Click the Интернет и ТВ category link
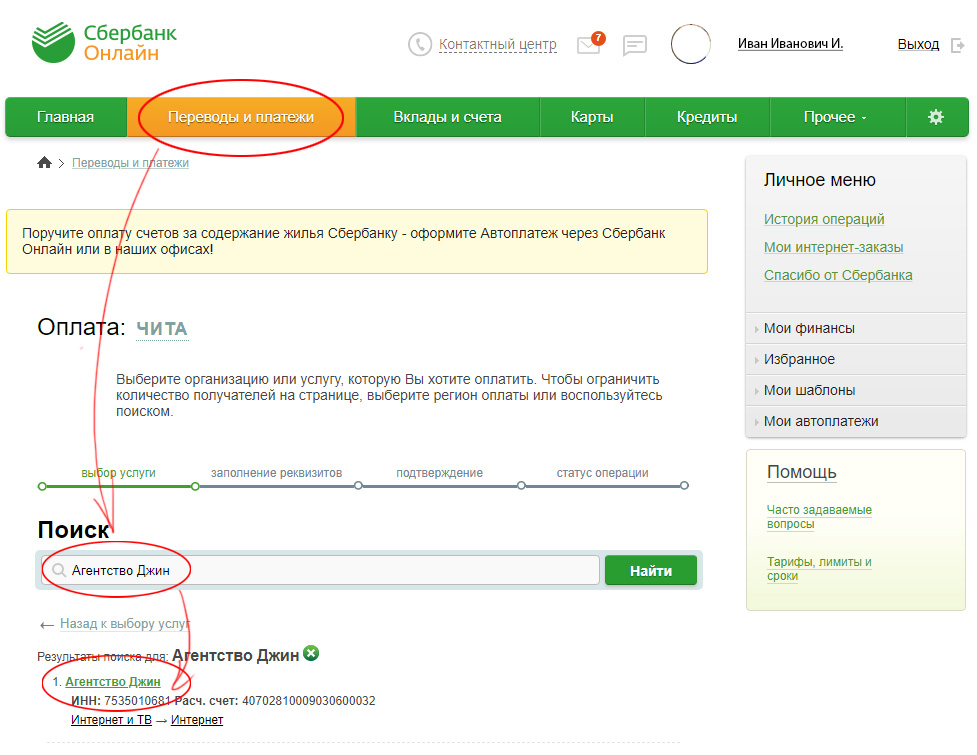This screenshot has width=977, height=755. pos(112,719)
